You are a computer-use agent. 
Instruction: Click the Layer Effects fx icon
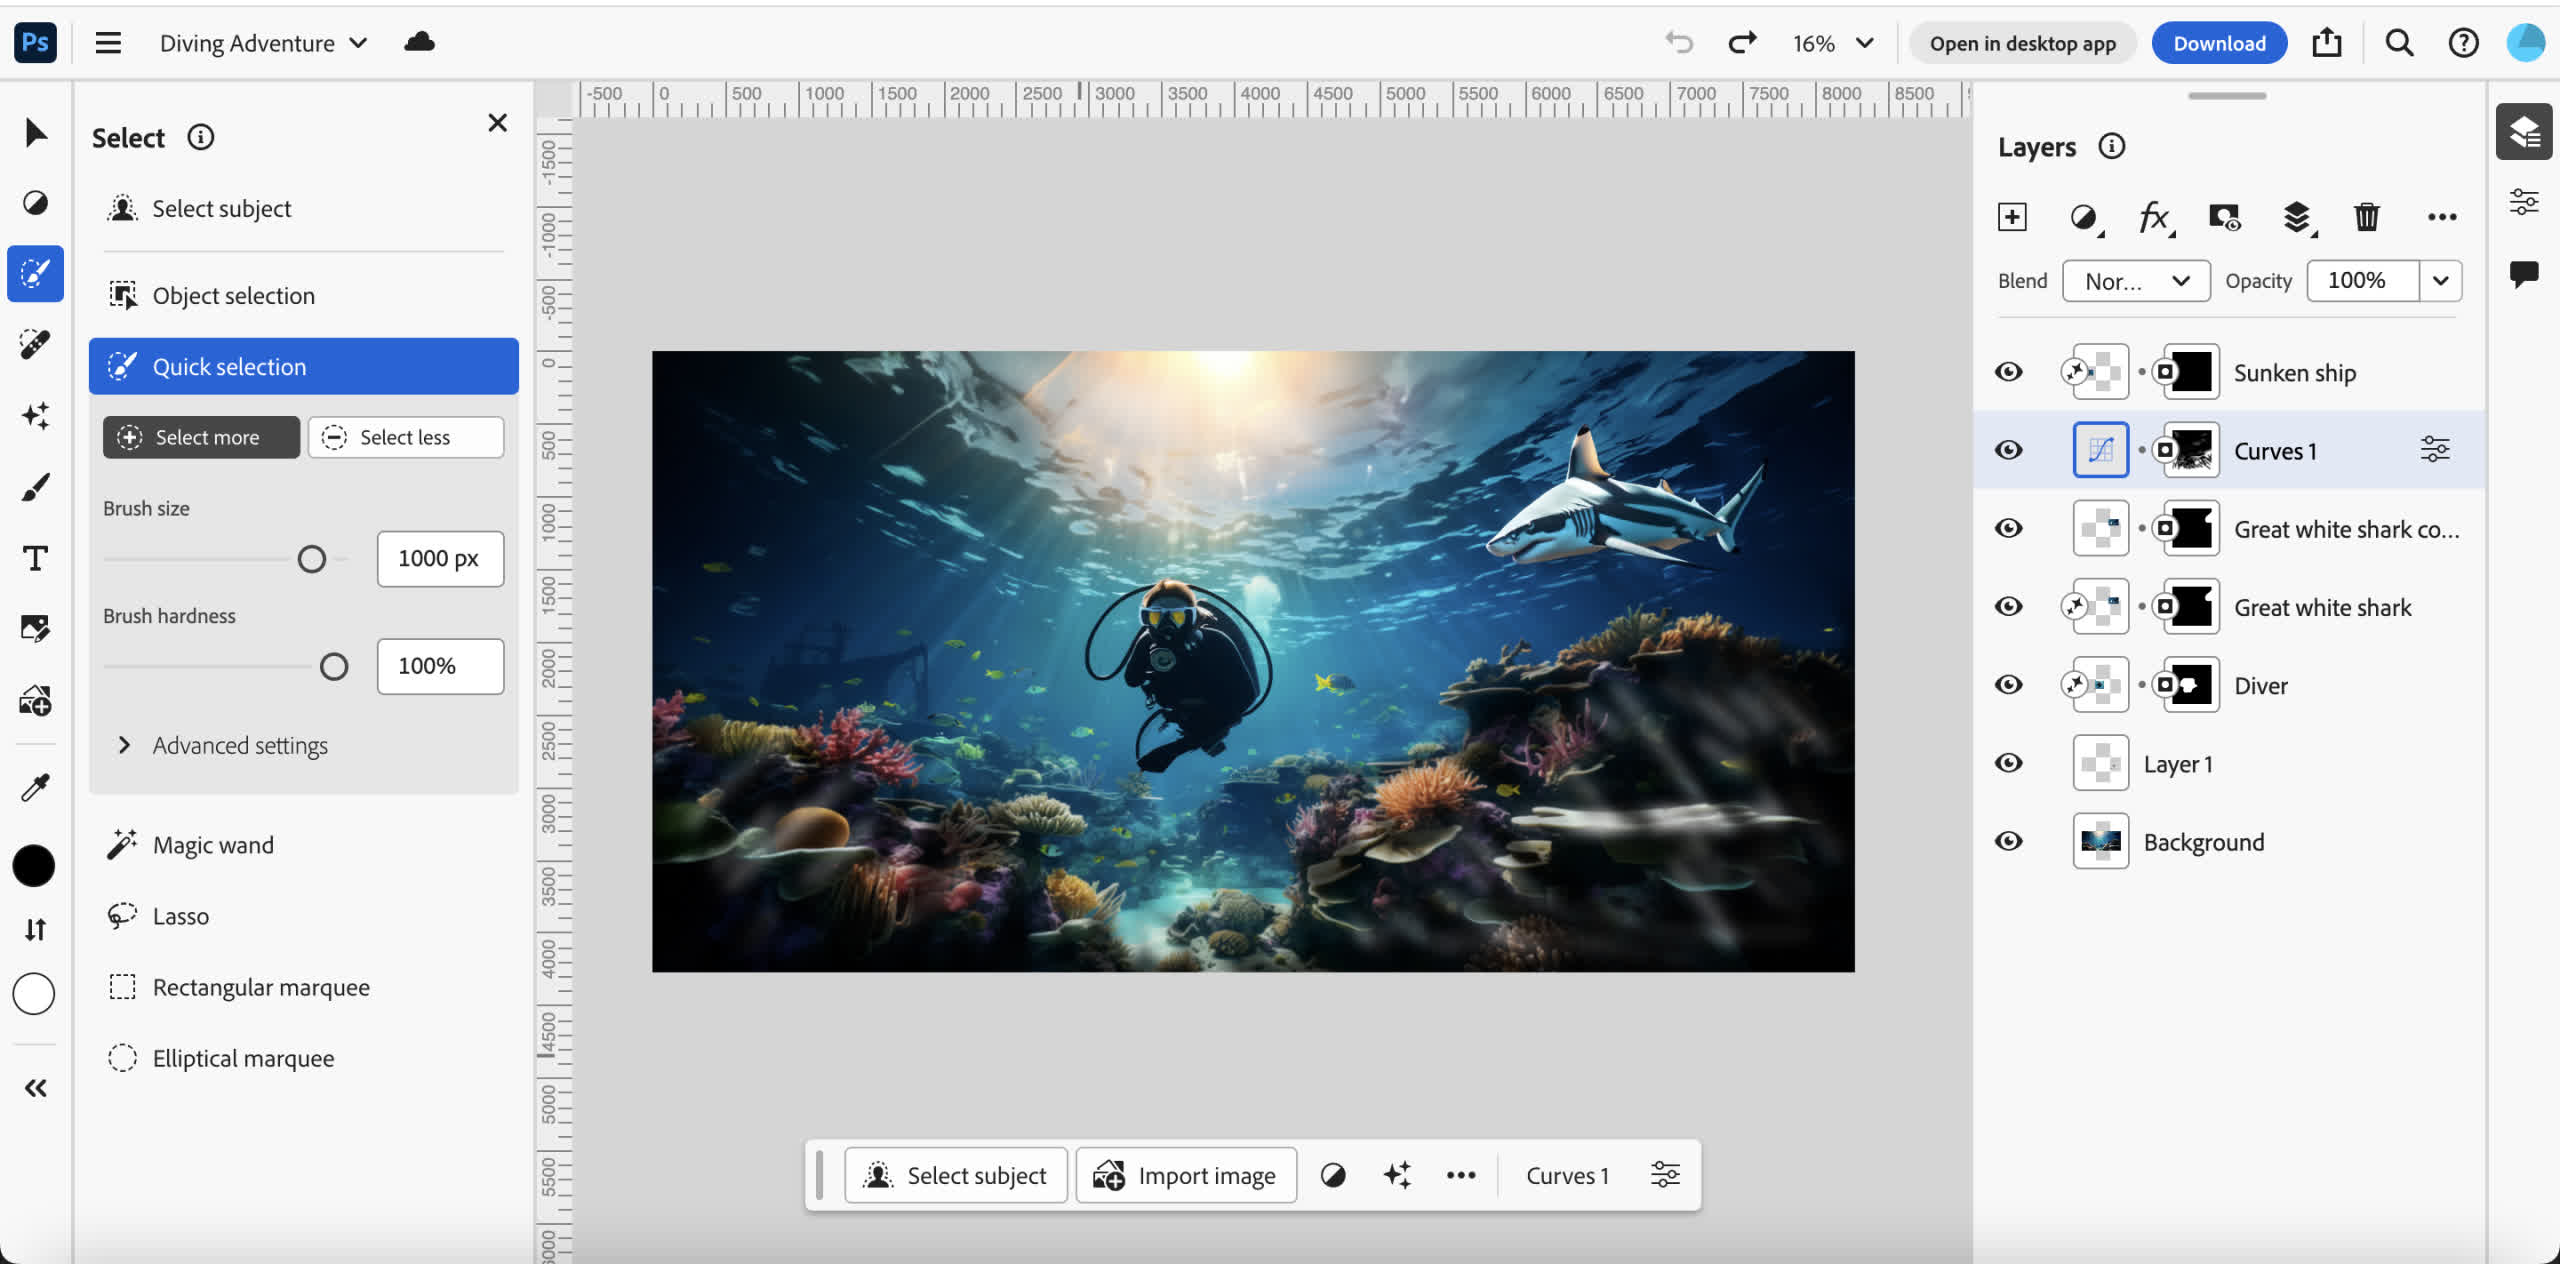(2152, 214)
